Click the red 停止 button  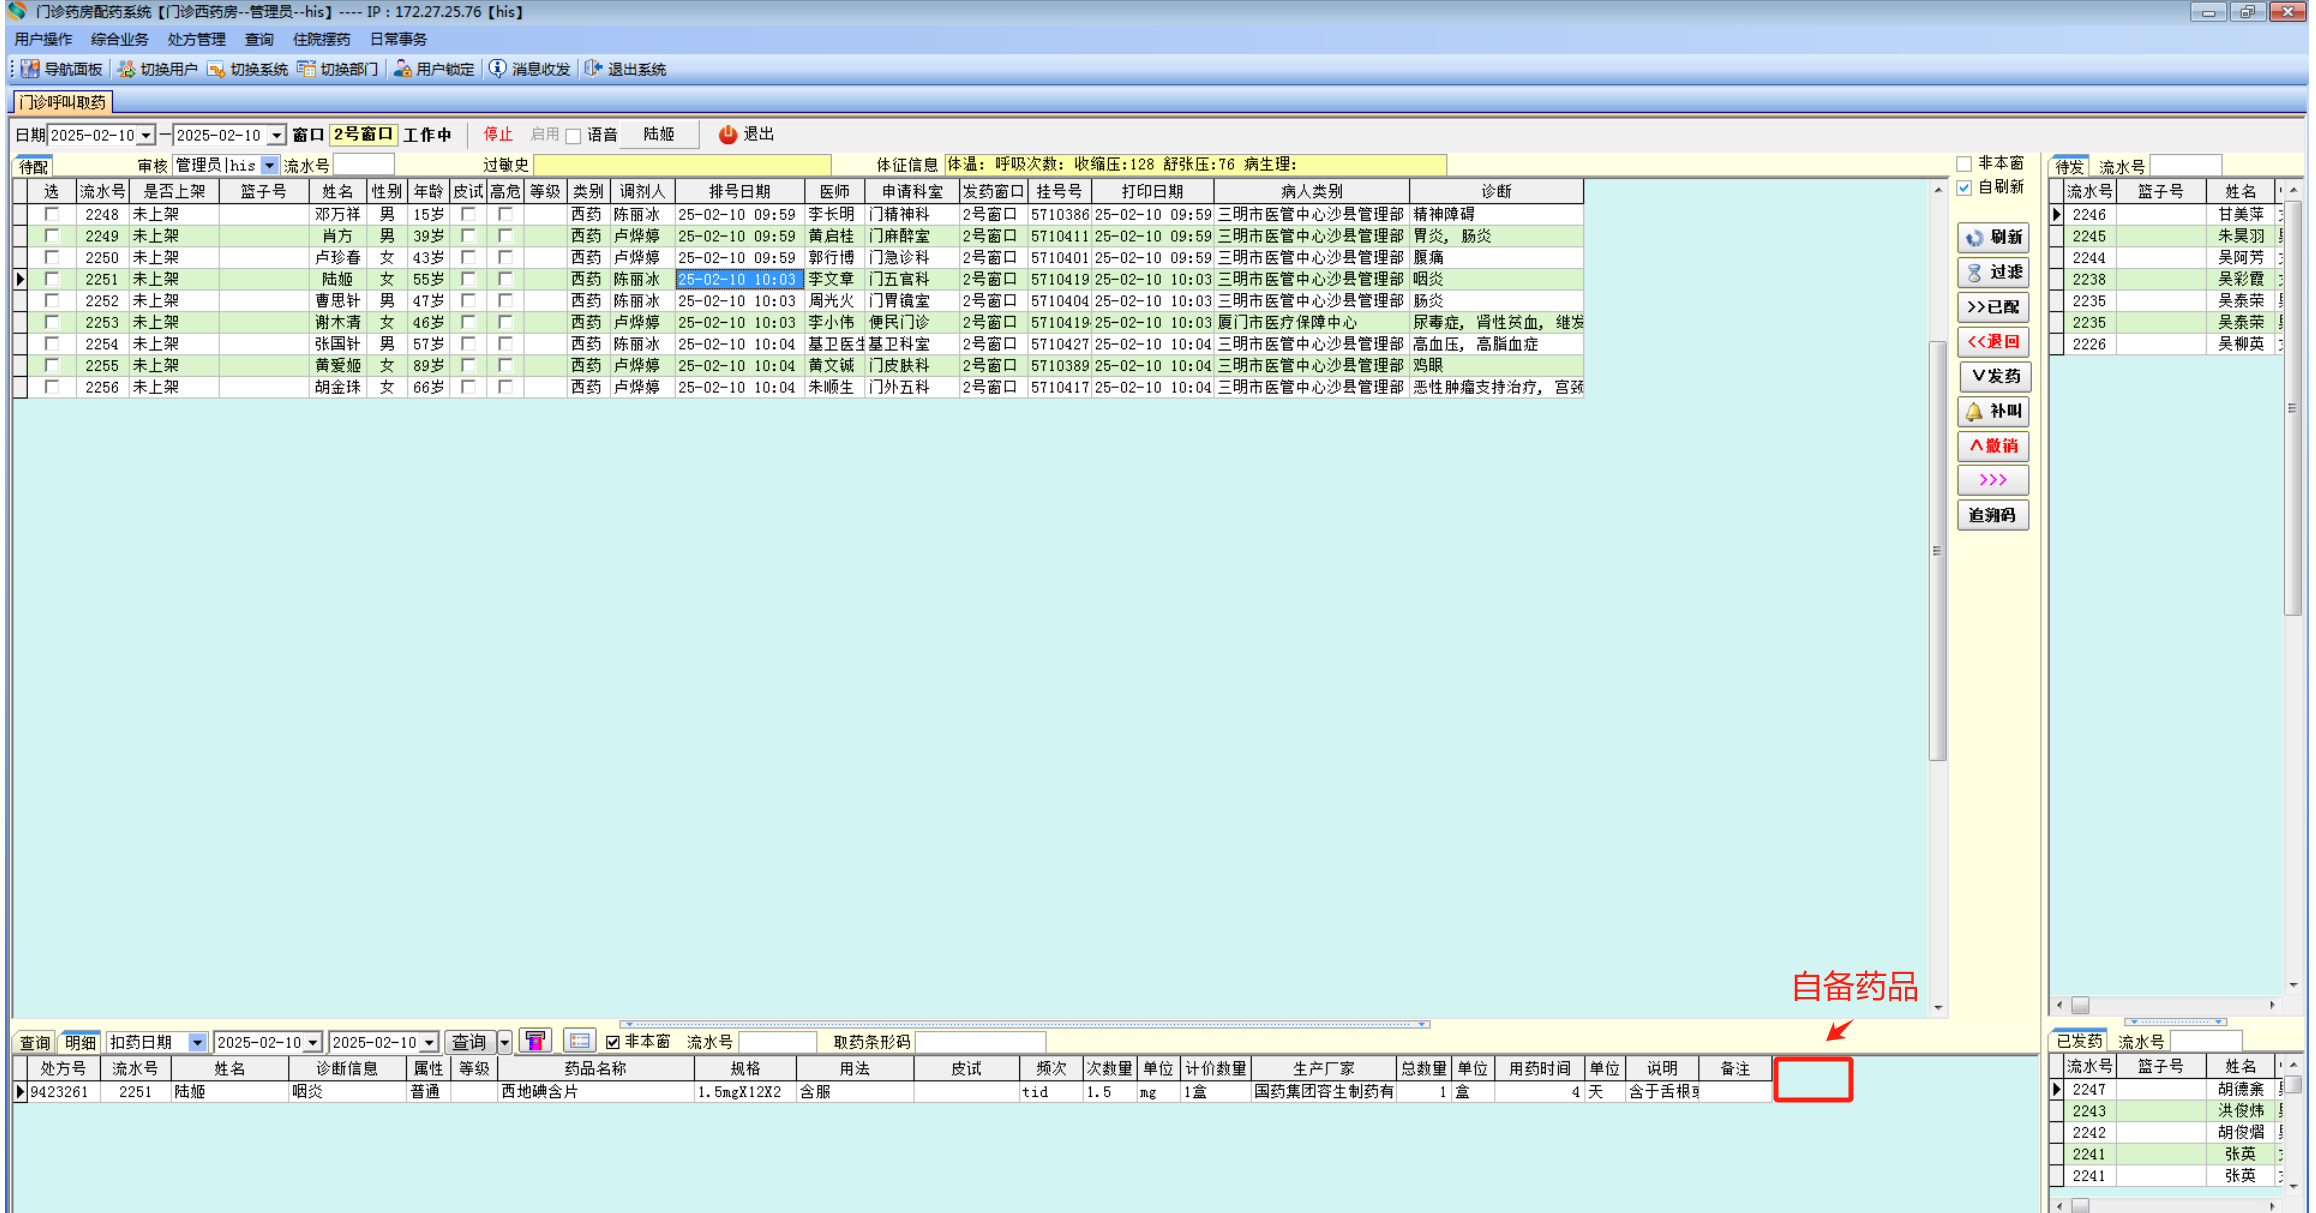[x=497, y=134]
